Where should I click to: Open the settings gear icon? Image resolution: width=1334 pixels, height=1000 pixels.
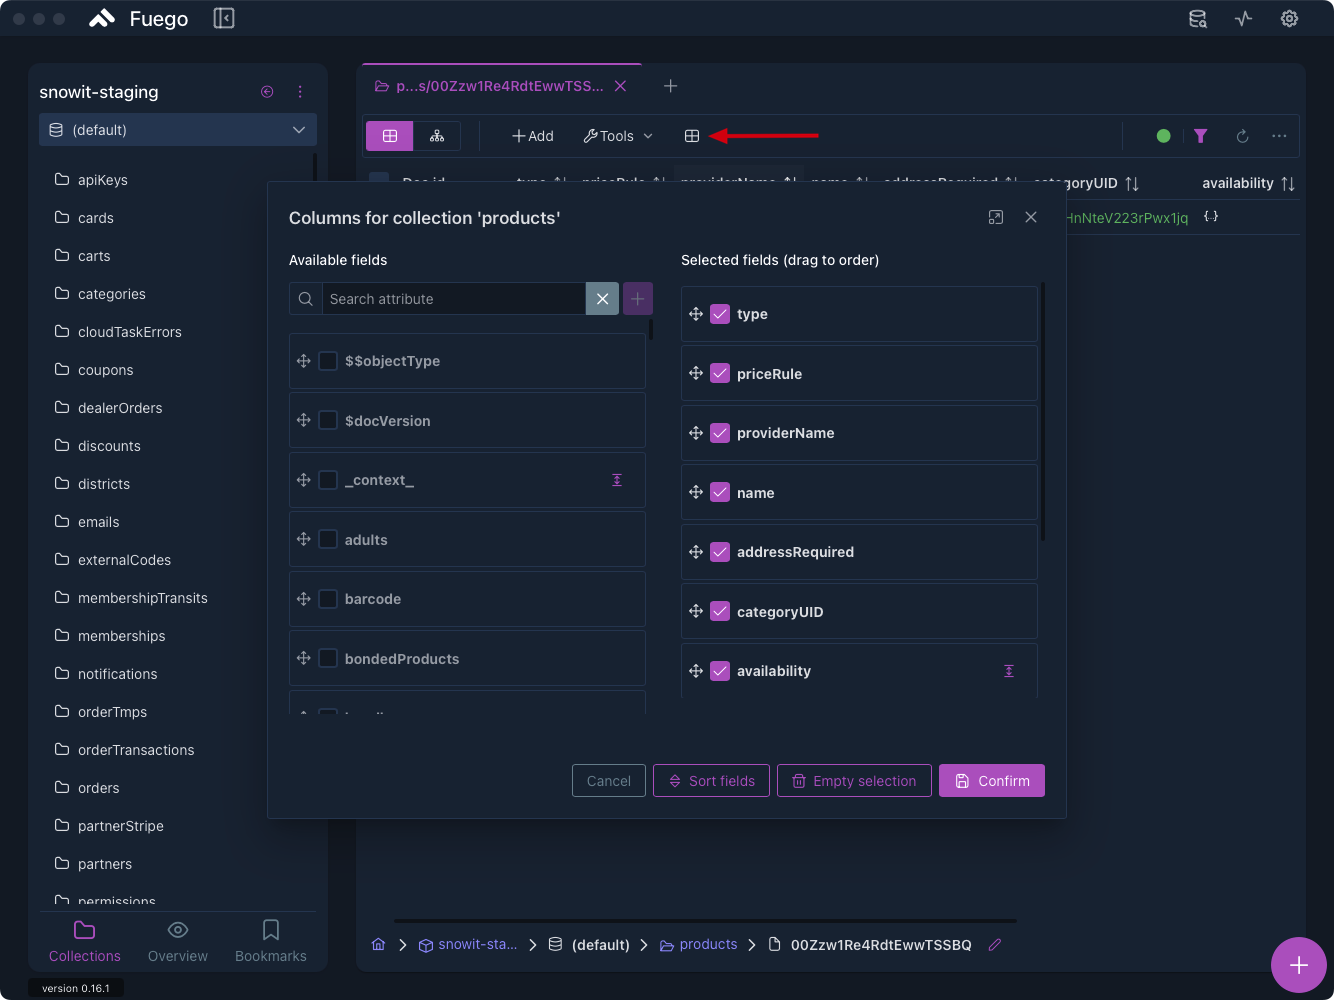click(1289, 19)
